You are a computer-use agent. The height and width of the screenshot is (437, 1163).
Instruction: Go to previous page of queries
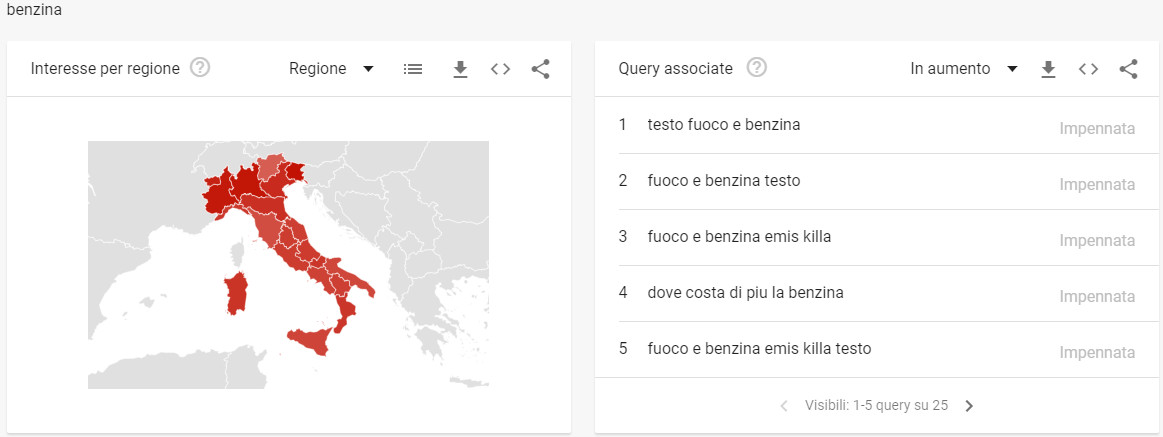coord(783,406)
